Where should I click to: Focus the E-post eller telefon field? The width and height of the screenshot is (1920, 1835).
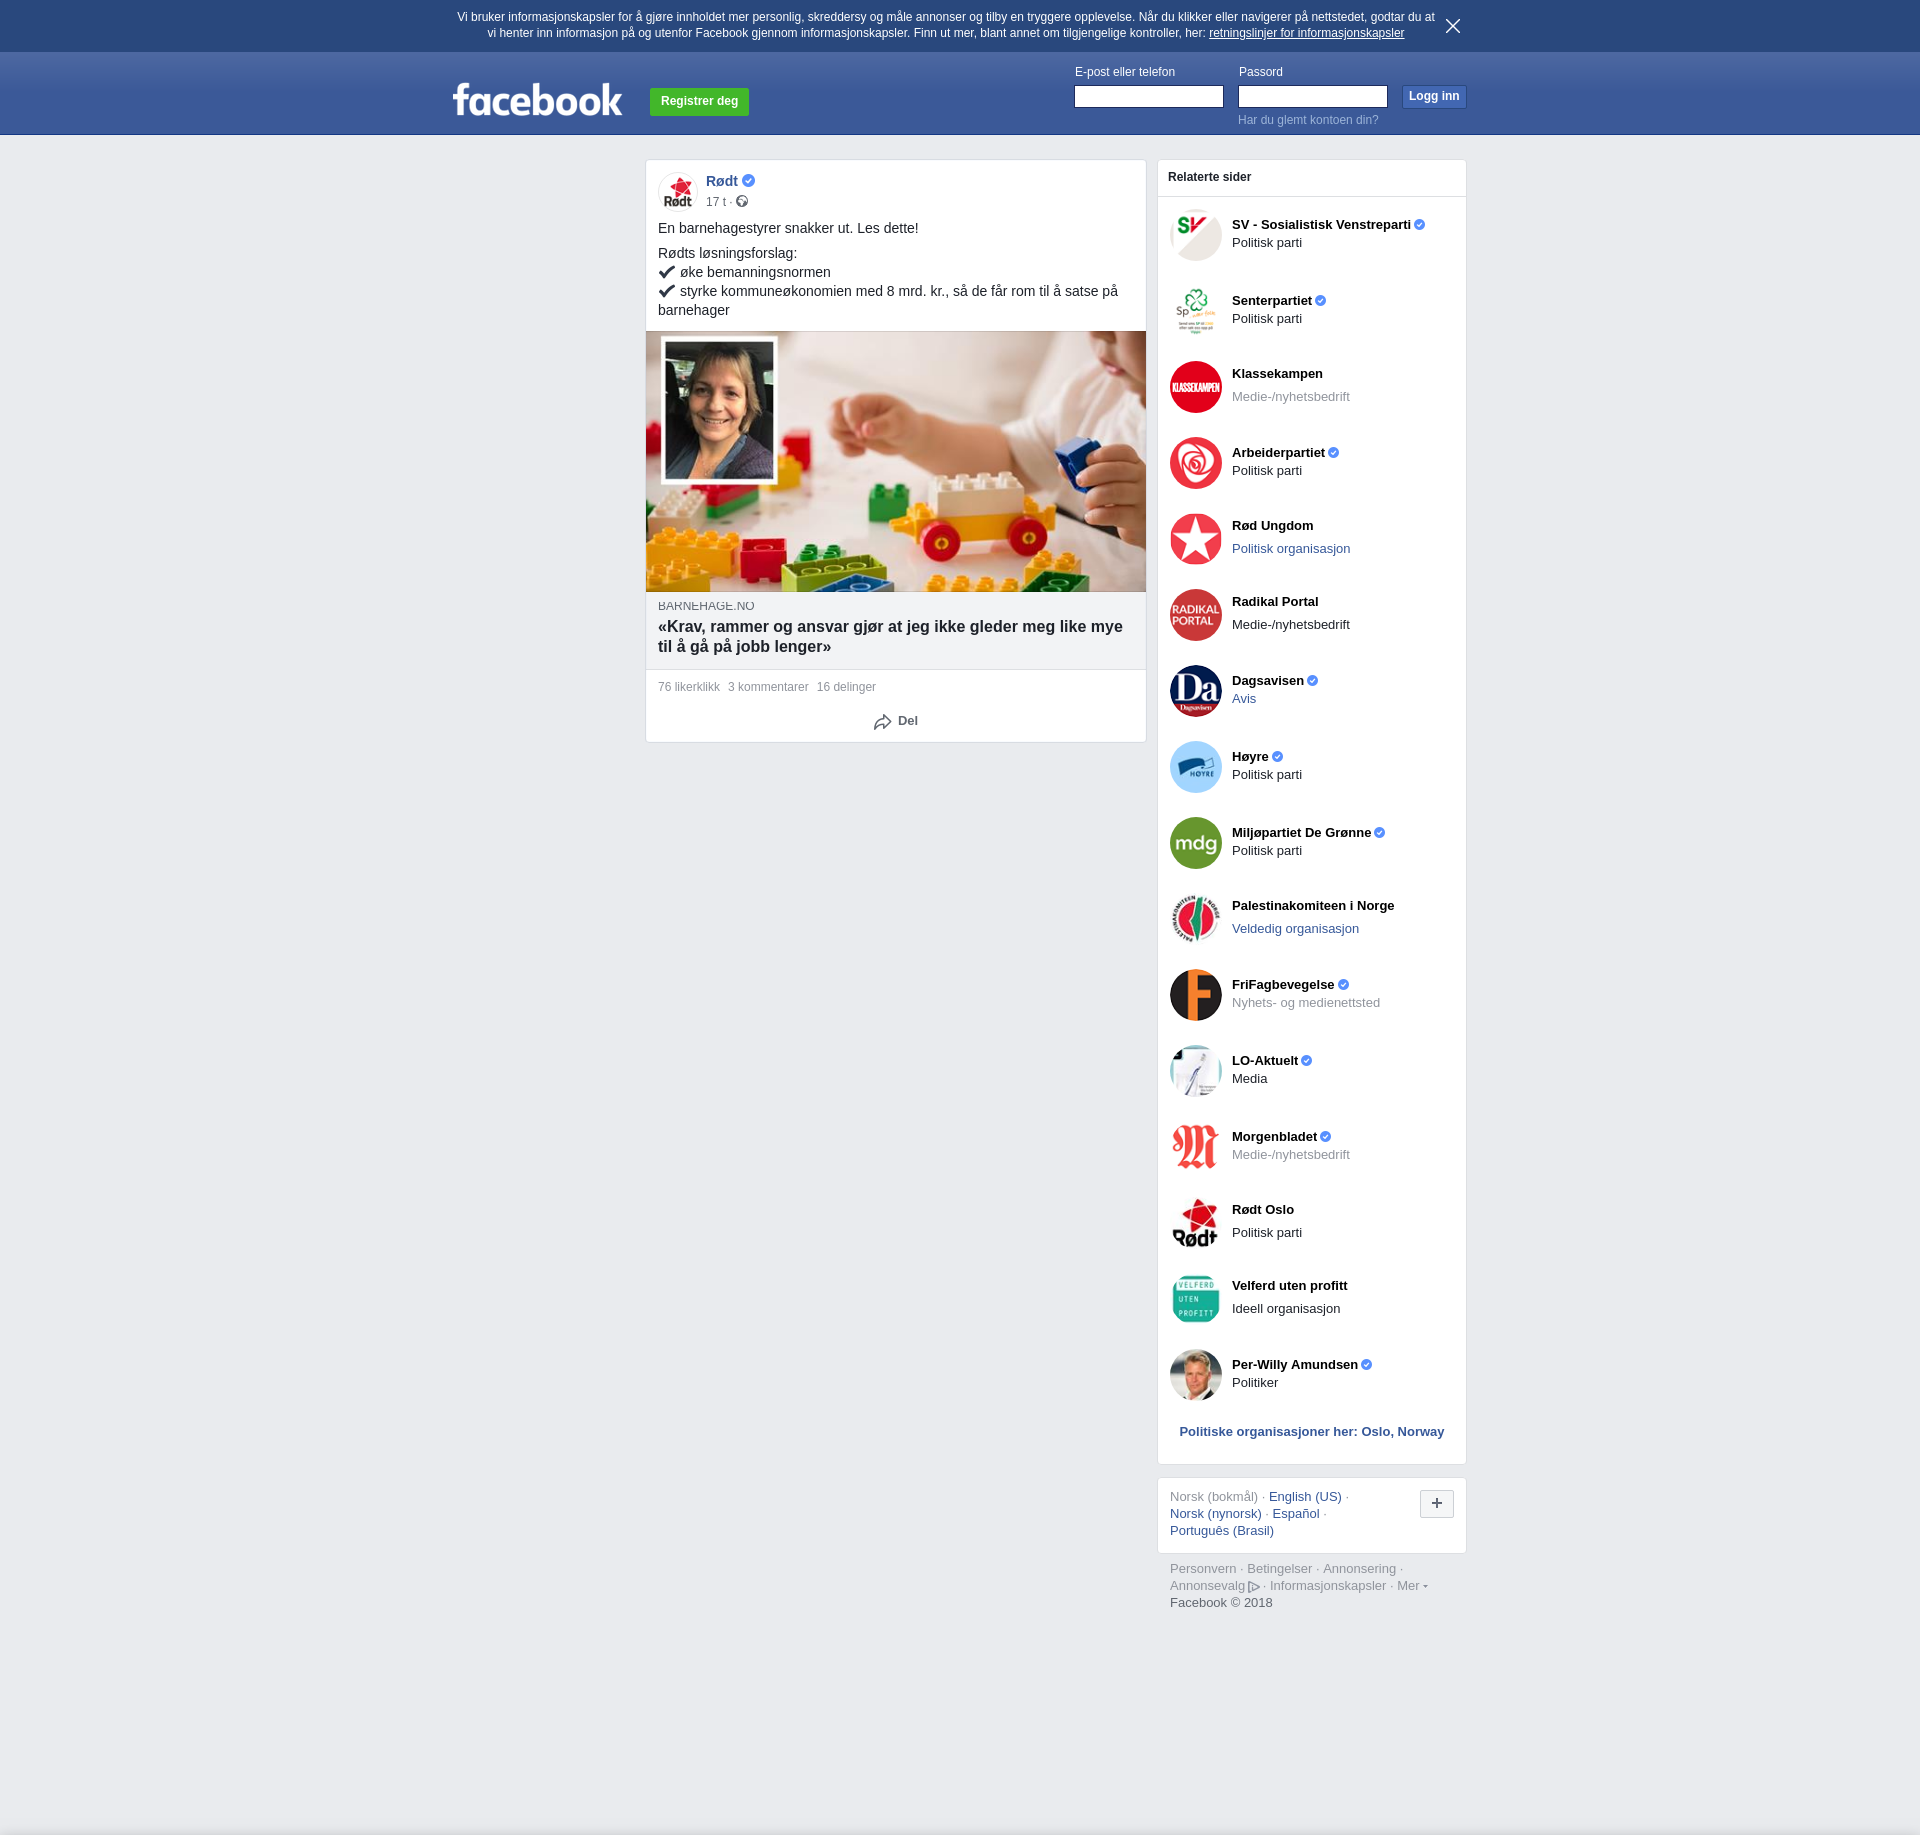click(1149, 96)
